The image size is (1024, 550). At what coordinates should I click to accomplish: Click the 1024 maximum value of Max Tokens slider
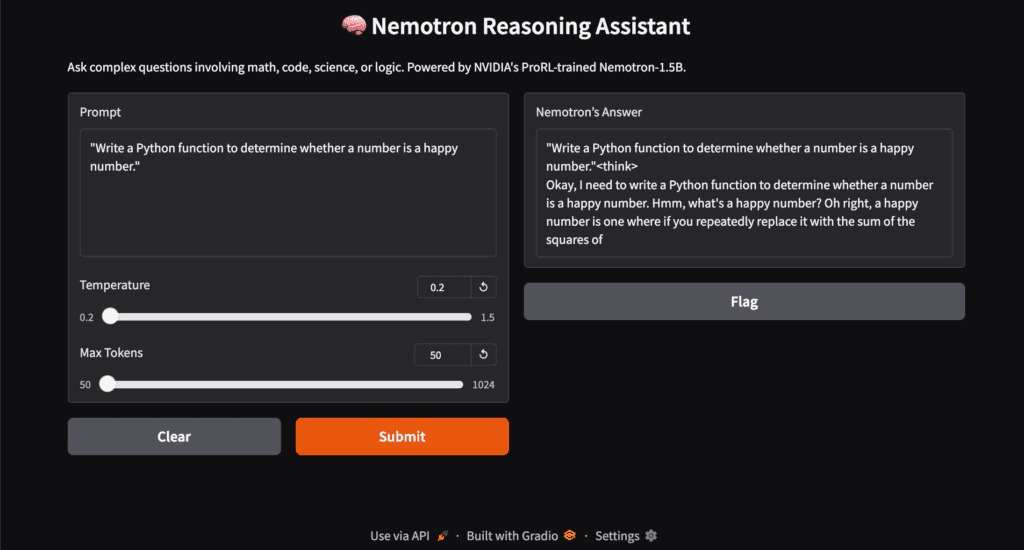483,385
